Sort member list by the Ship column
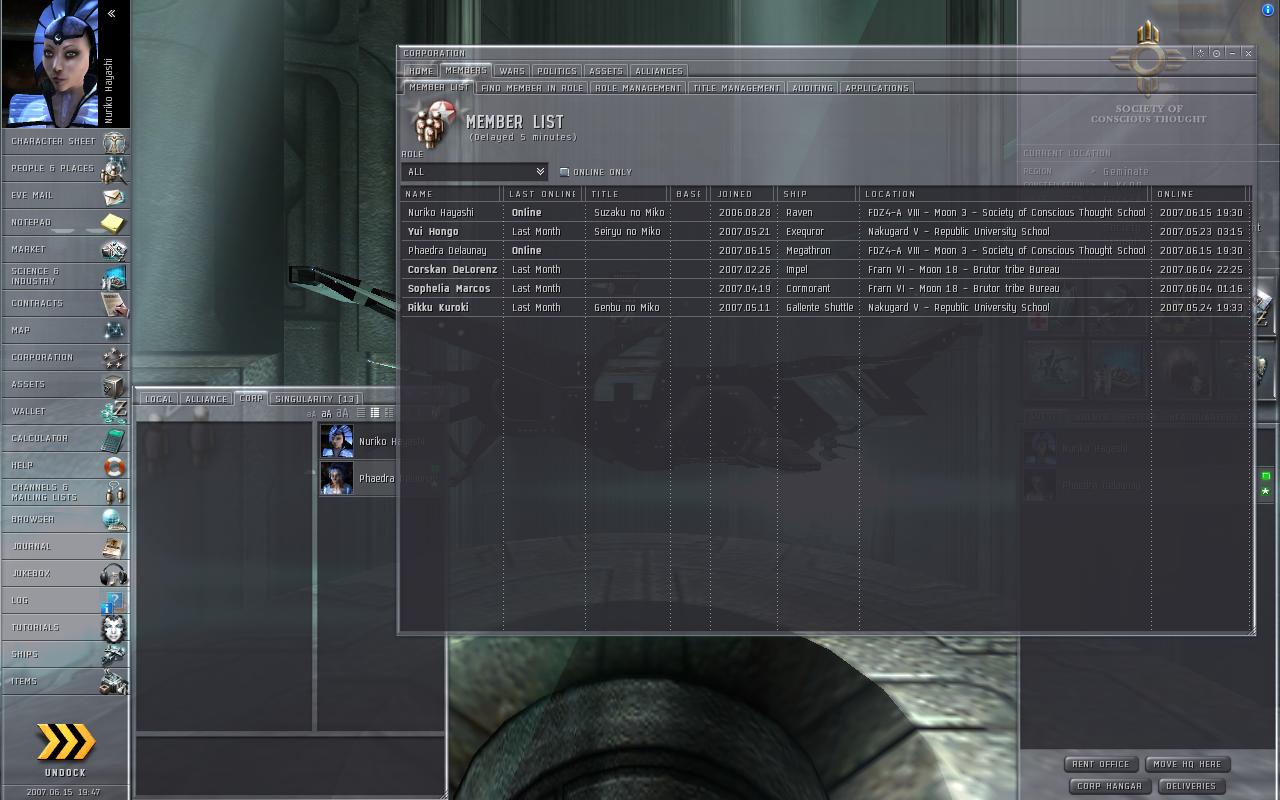Image resolution: width=1280 pixels, height=800 pixels. coord(817,194)
